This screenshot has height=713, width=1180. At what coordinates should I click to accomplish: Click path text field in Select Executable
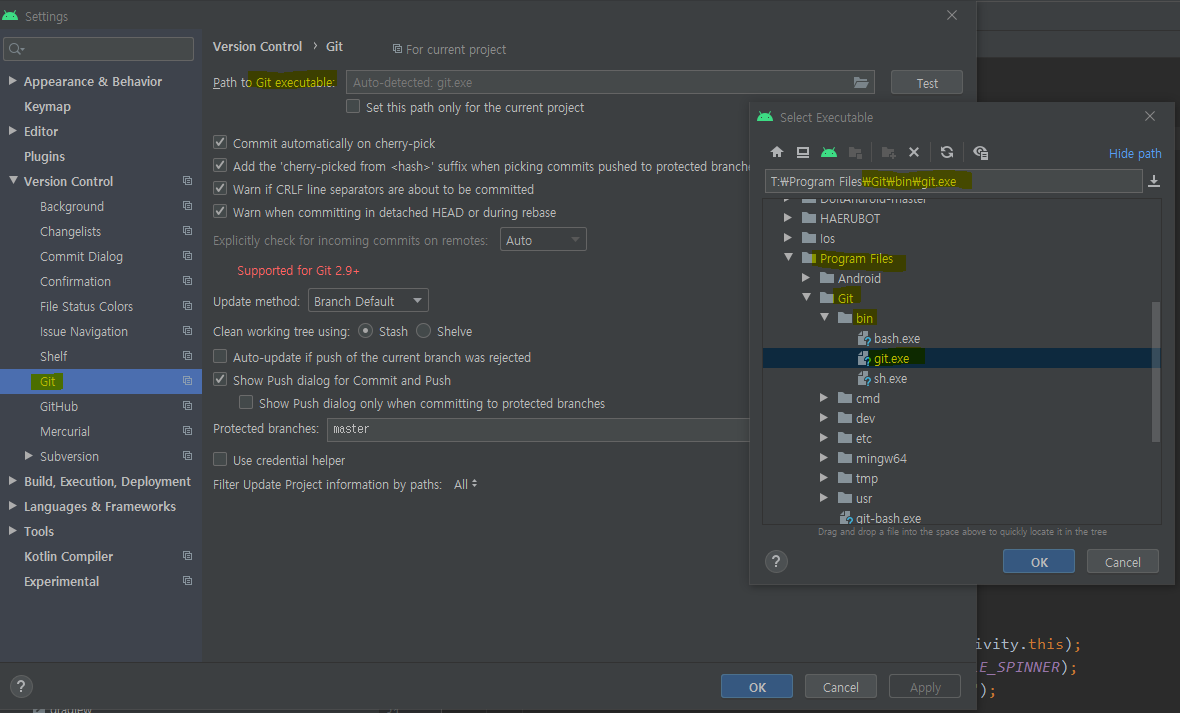[953, 181]
